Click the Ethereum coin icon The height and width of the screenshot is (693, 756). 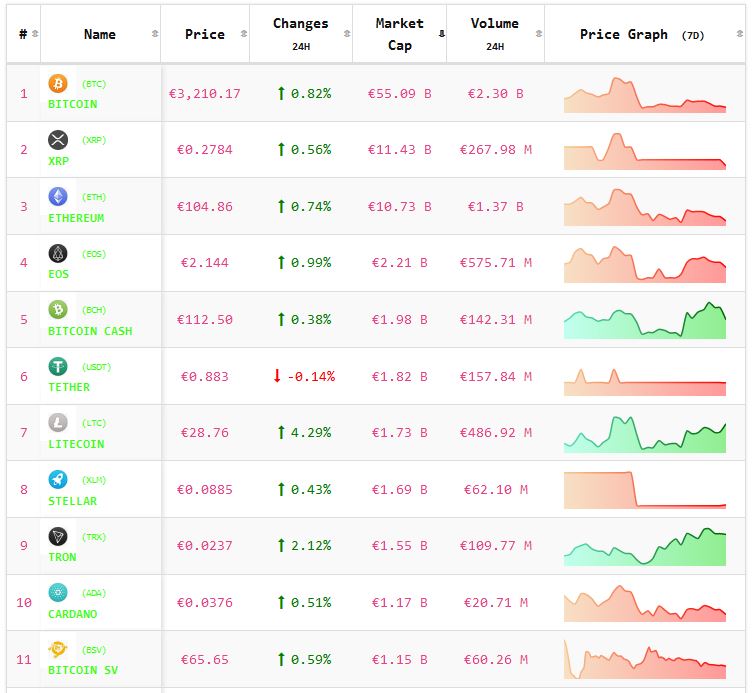(x=57, y=196)
